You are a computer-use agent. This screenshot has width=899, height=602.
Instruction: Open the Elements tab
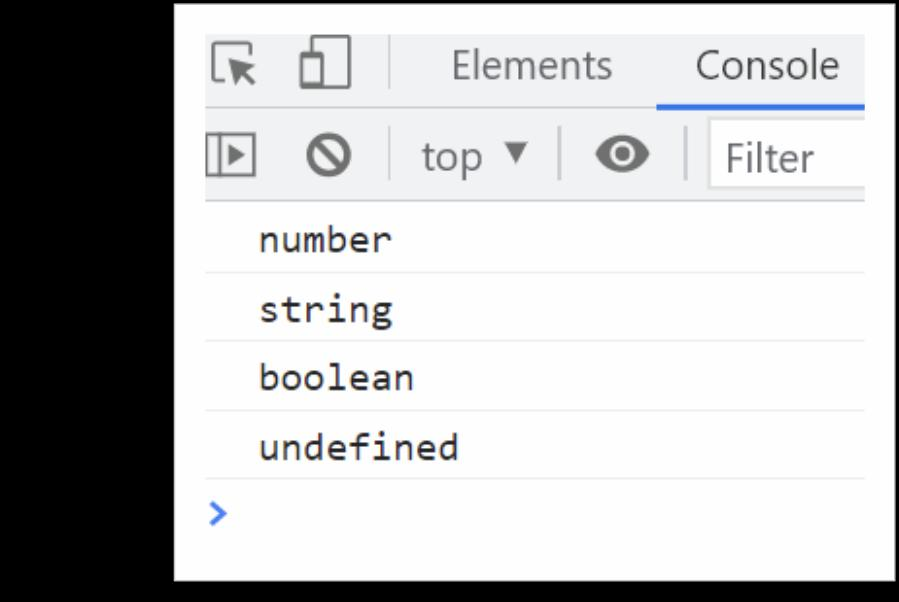531,66
